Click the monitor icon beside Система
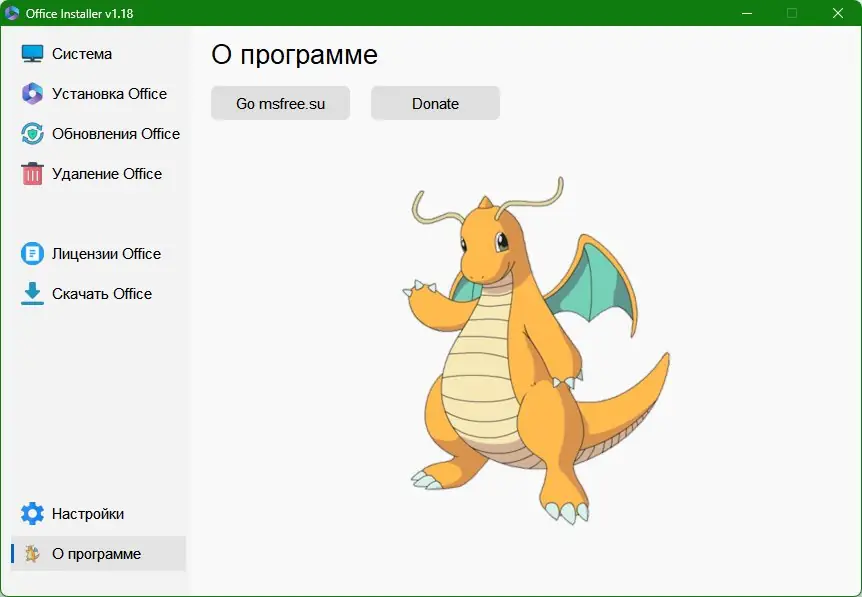Image resolution: width=862 pixels, height=597 pixels. pyautogui.click(x=32, y=54)
